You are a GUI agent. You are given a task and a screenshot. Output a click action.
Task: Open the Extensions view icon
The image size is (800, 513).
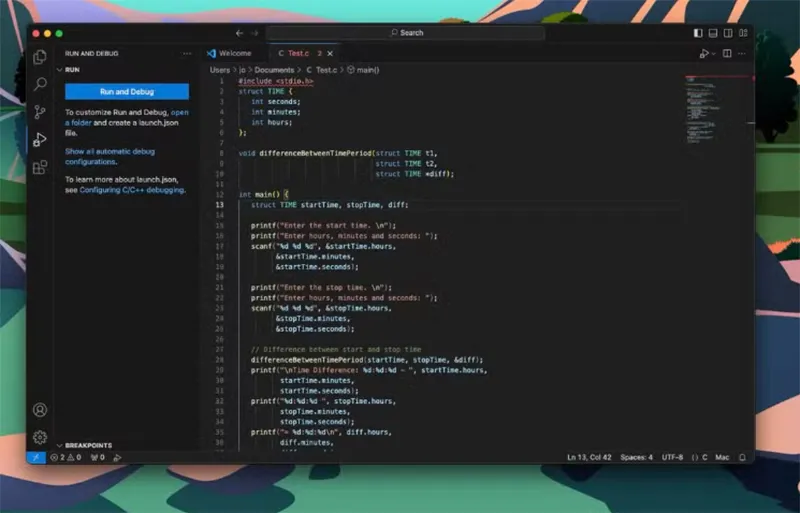(x=40, y=167)
